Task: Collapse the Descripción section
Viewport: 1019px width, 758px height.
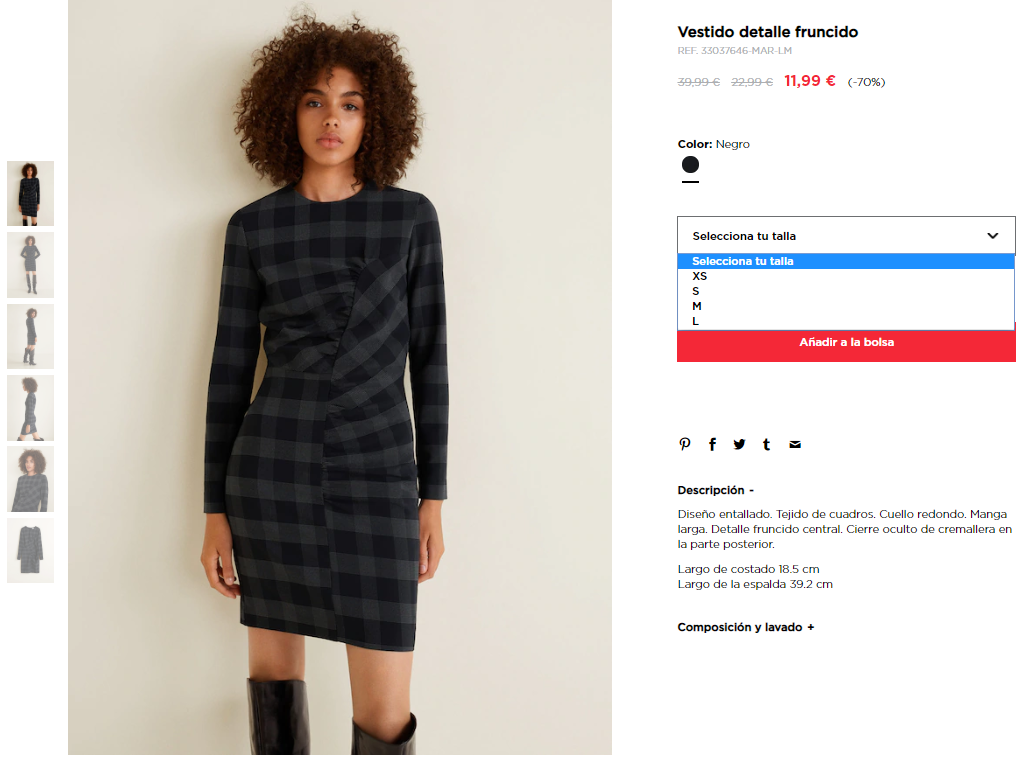Action: click(716, 490)
